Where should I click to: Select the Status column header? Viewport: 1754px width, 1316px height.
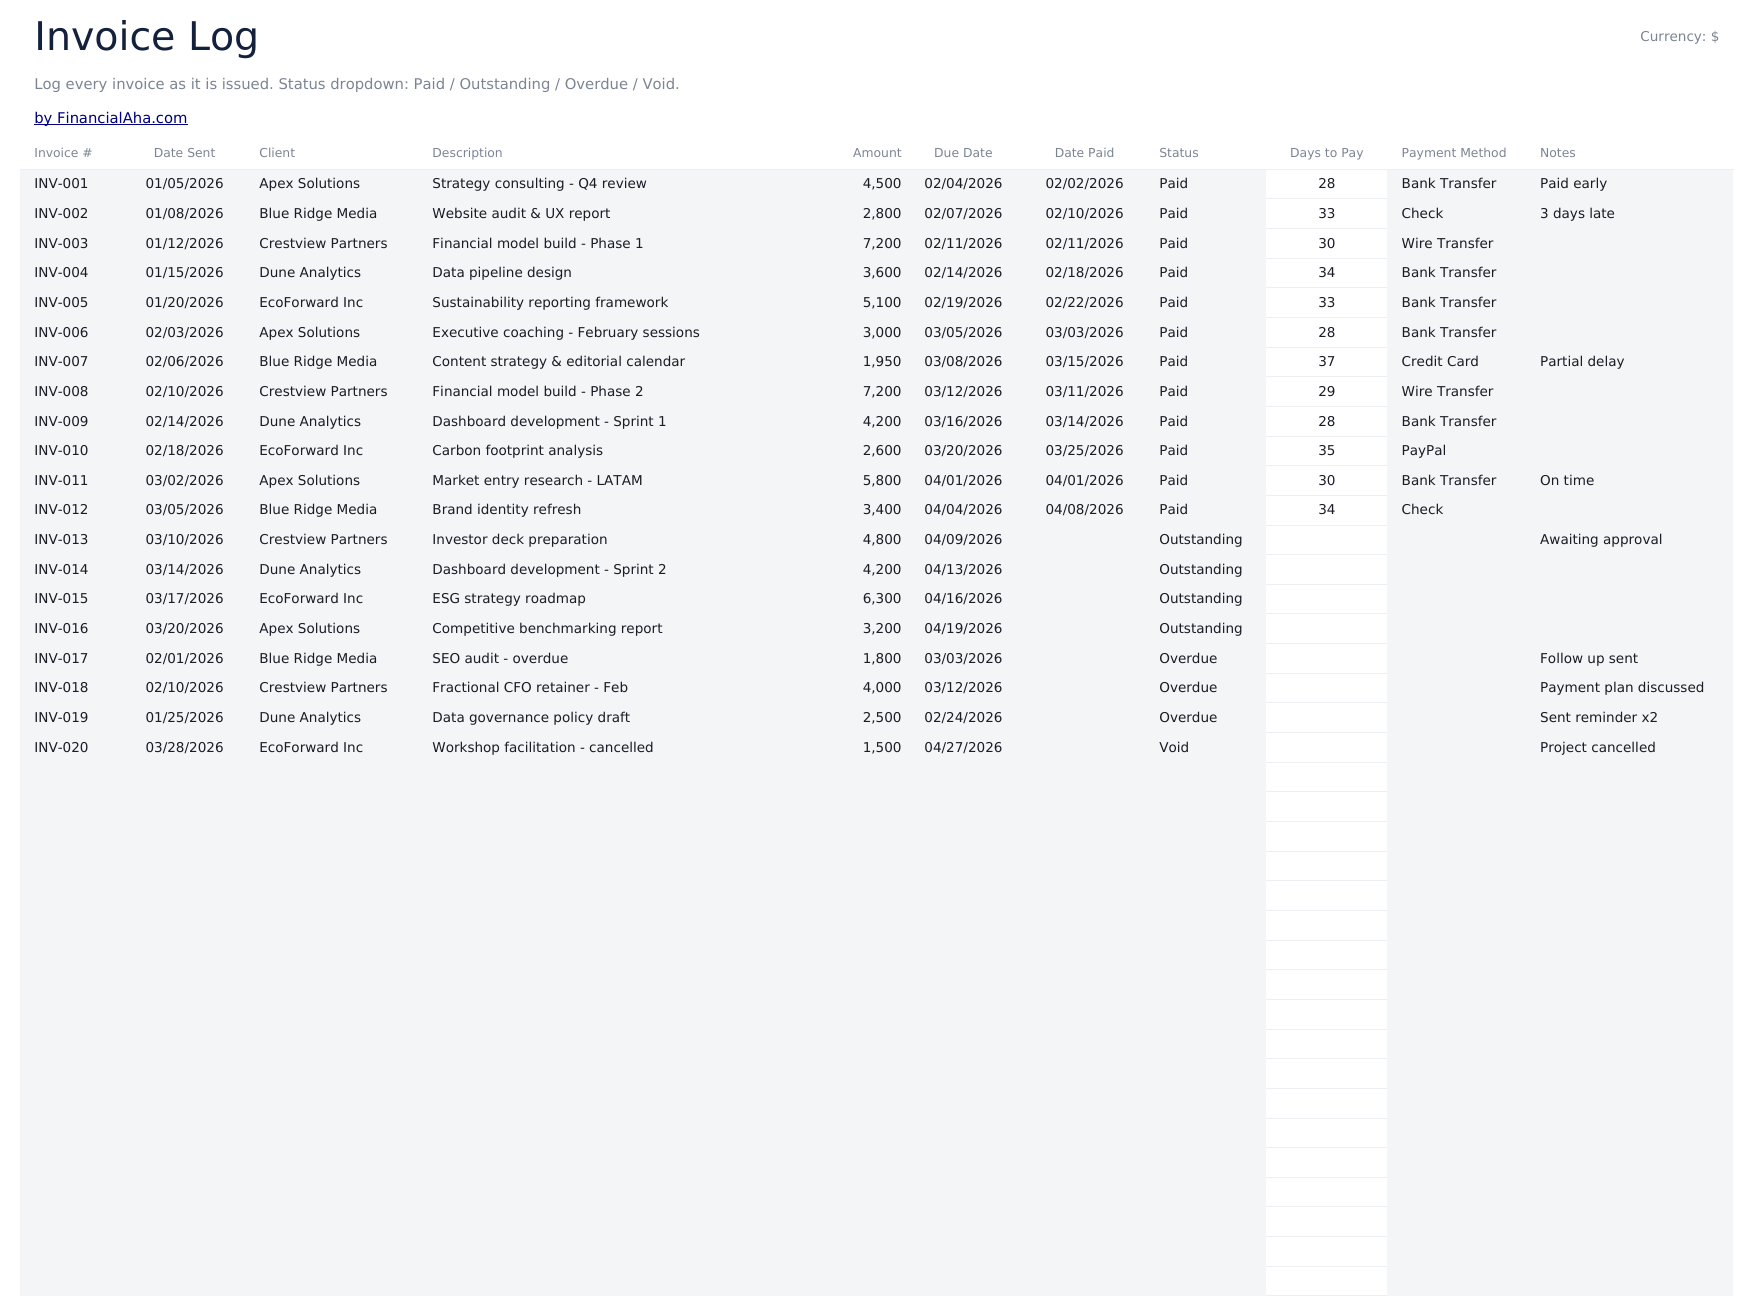[x=1179, y=153]
